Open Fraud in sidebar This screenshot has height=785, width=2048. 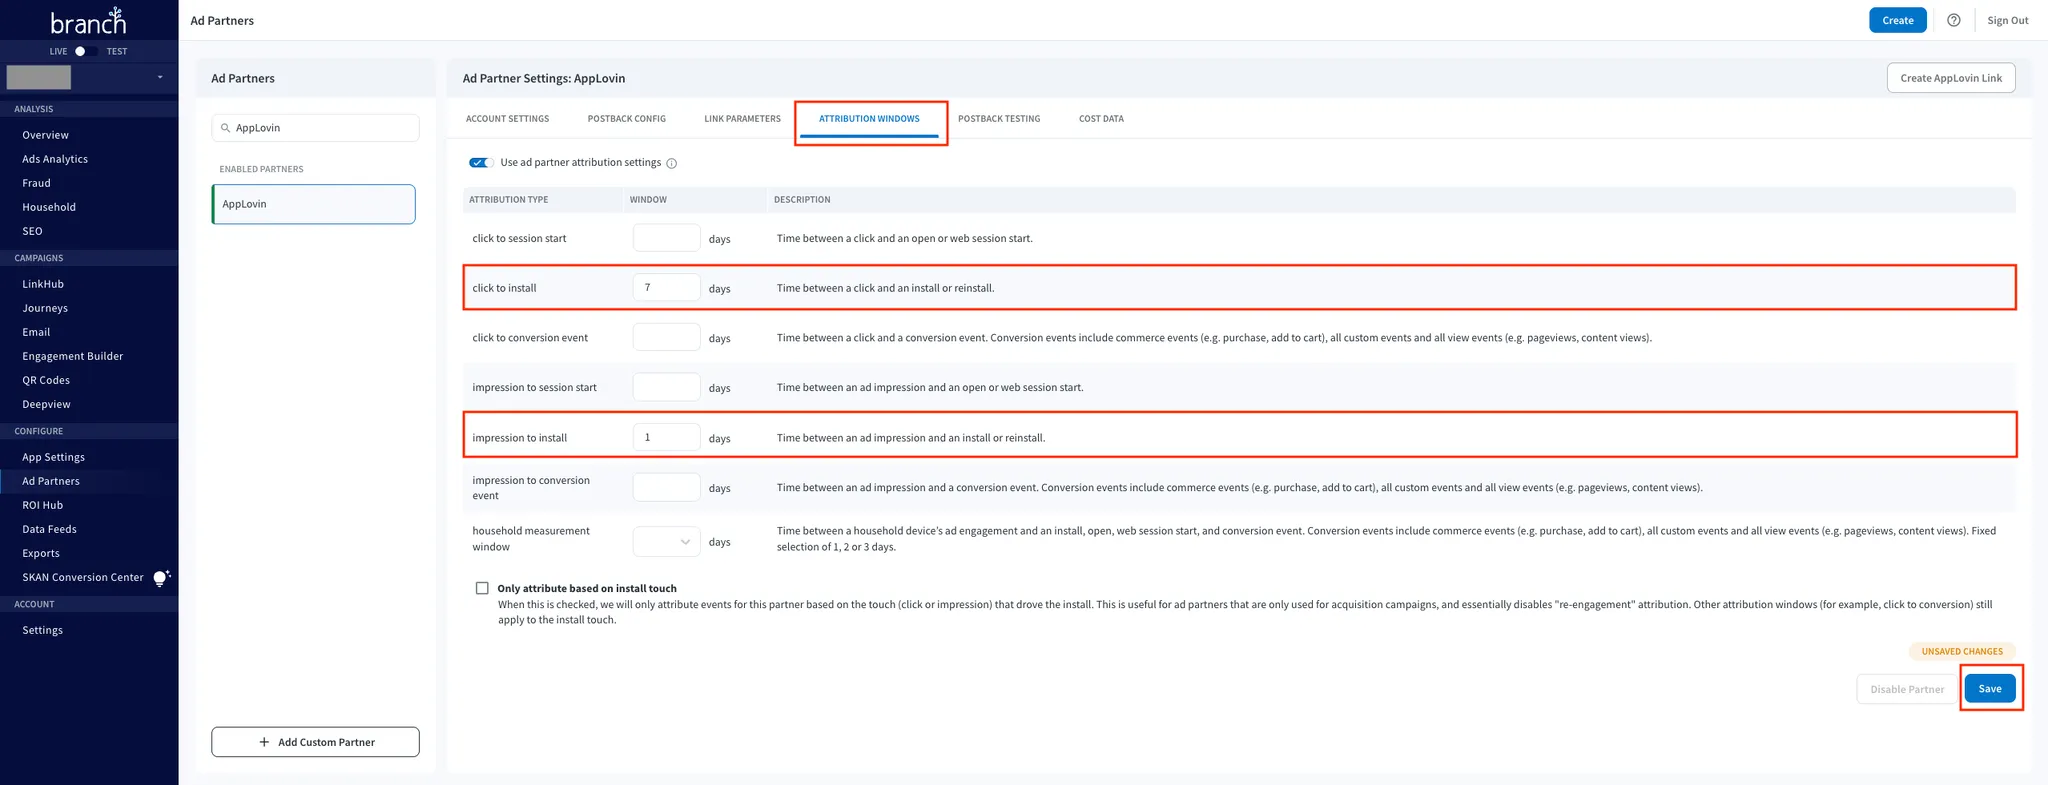pyautogui.click(x=36, y=183)
